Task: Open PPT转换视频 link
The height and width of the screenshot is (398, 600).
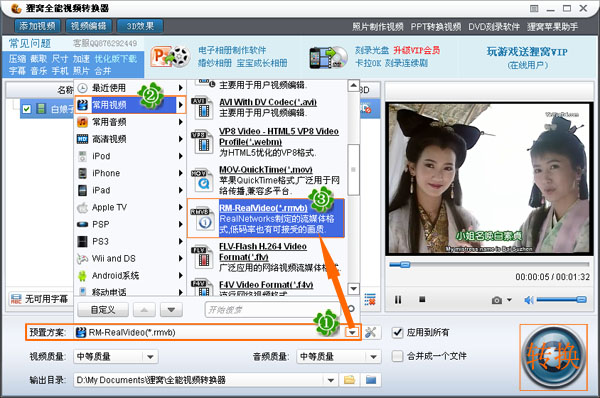Action: coord(435,27)
